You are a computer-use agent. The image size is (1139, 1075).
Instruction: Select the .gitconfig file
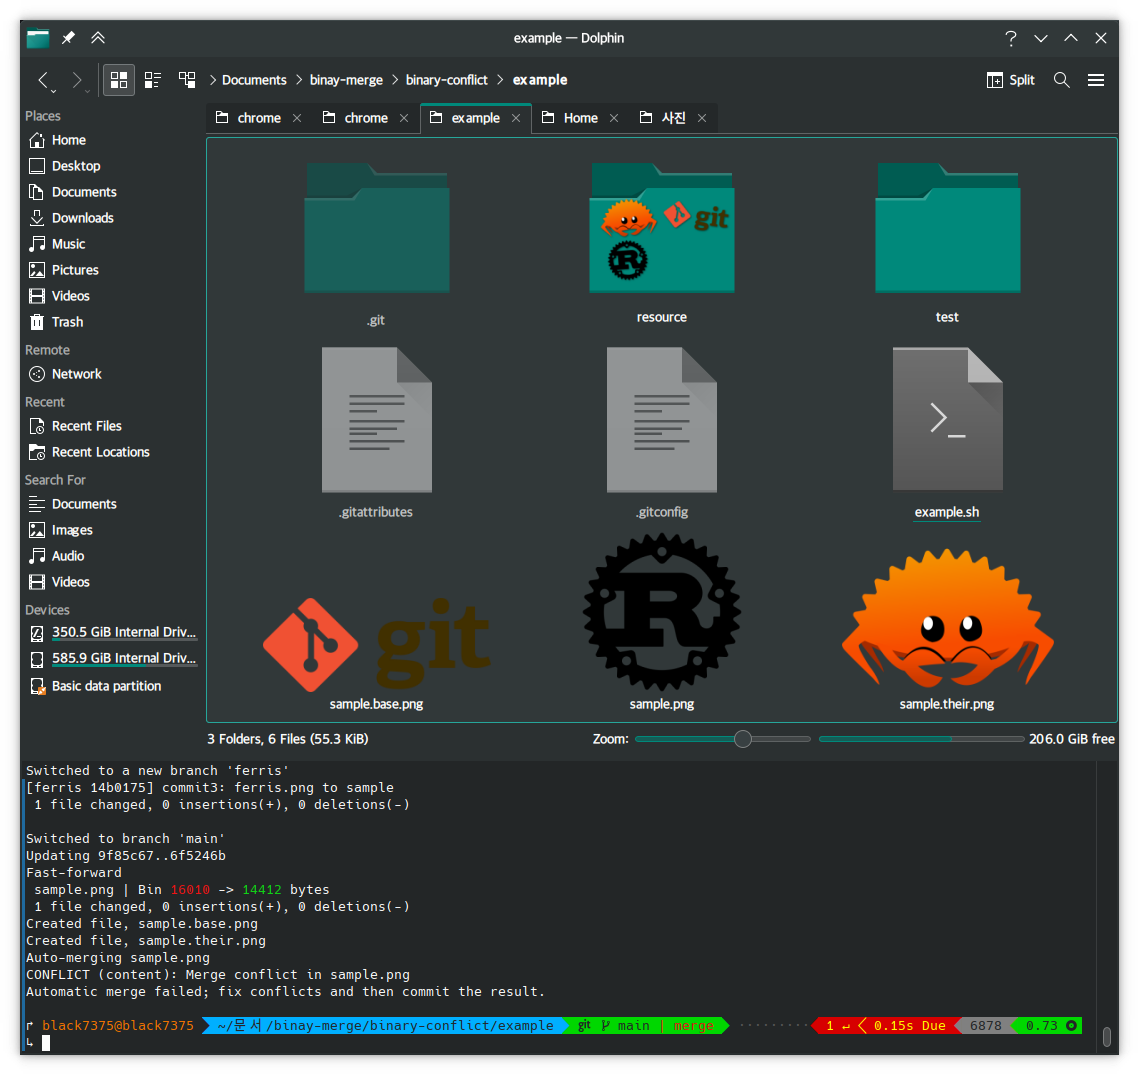point(662,420)
